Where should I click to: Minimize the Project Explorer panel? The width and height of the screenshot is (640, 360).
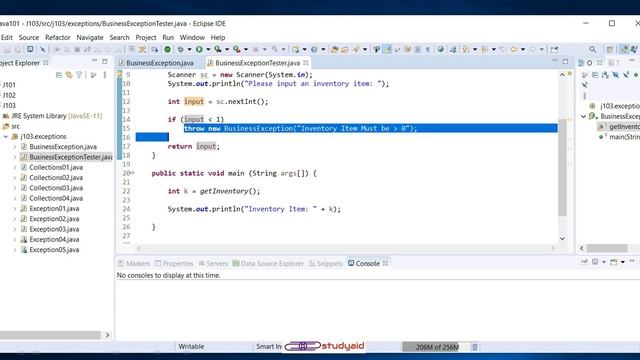94,61
